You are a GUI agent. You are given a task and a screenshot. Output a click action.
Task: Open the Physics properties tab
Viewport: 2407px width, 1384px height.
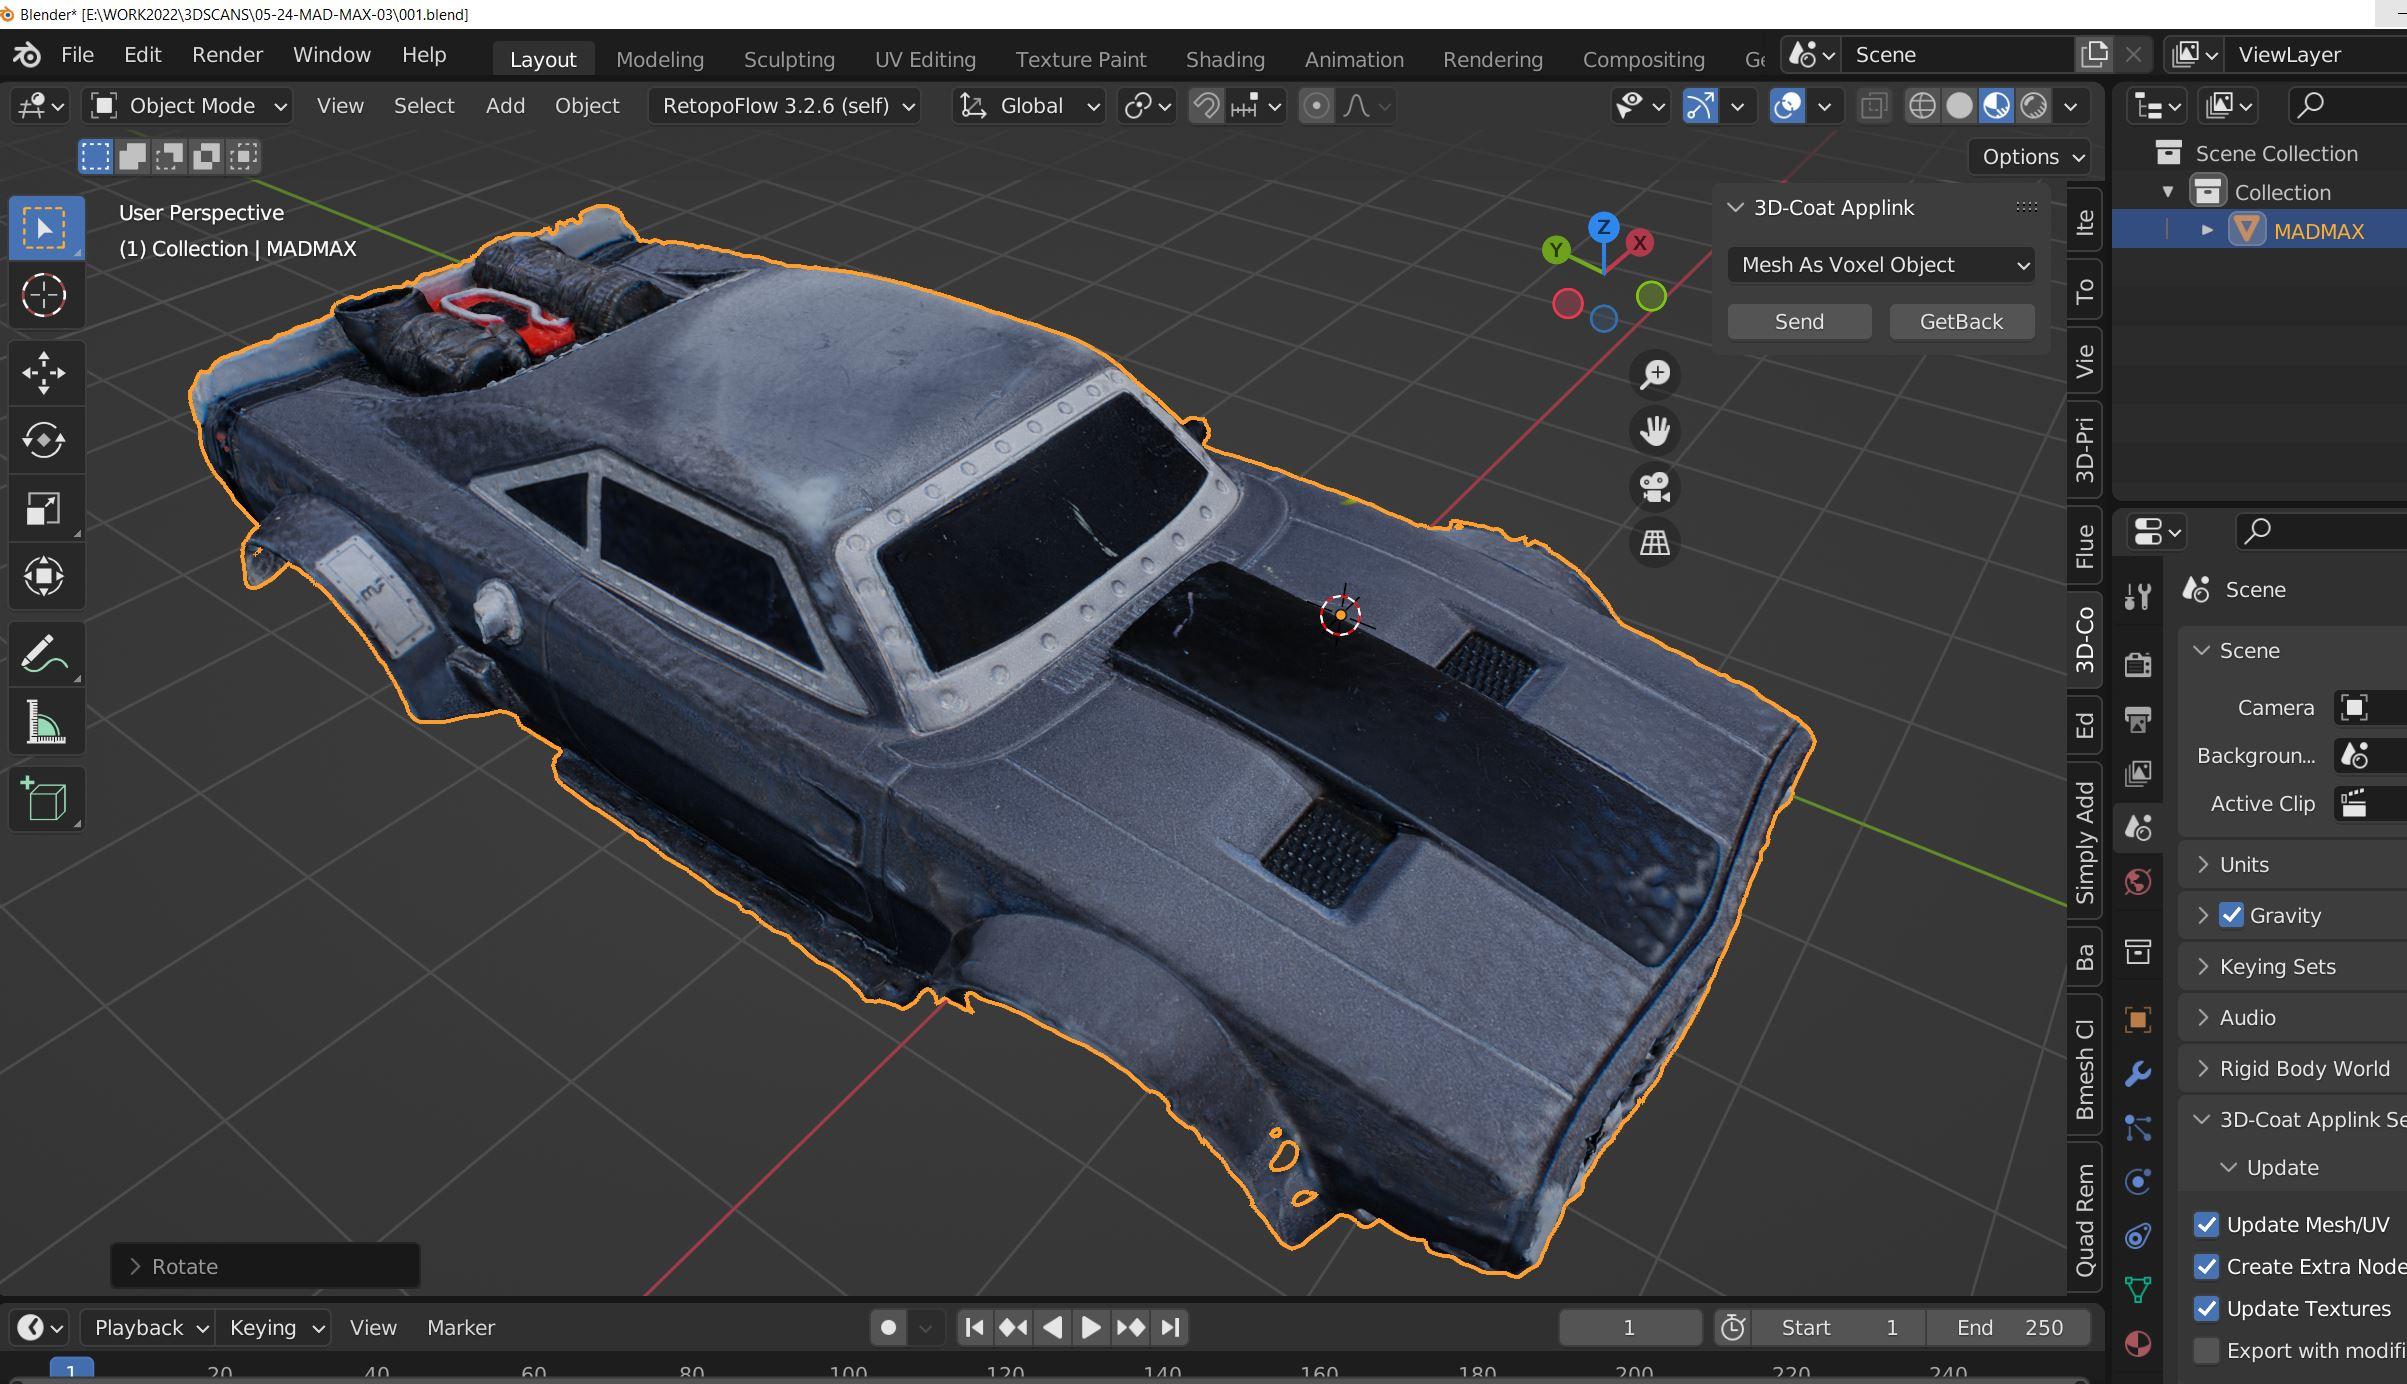tap(2138, 1182)
